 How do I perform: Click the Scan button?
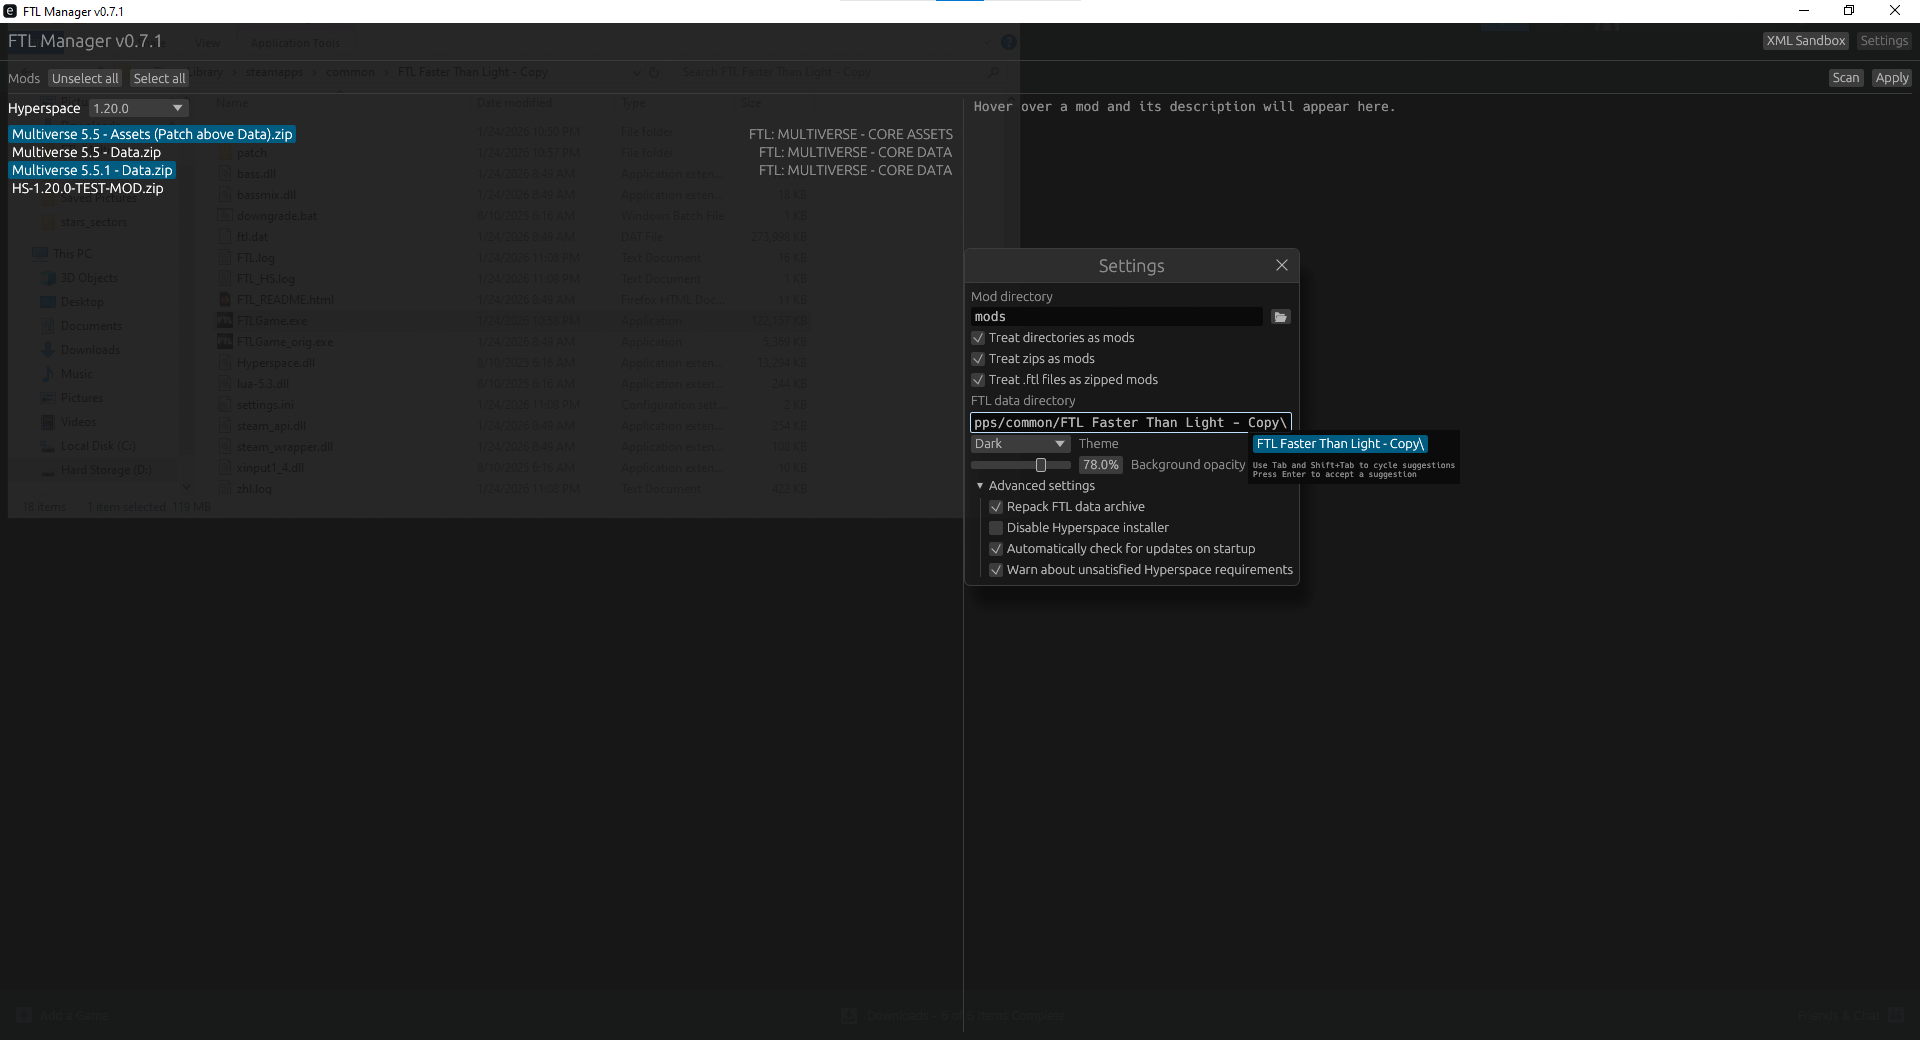click(1846, 78)
